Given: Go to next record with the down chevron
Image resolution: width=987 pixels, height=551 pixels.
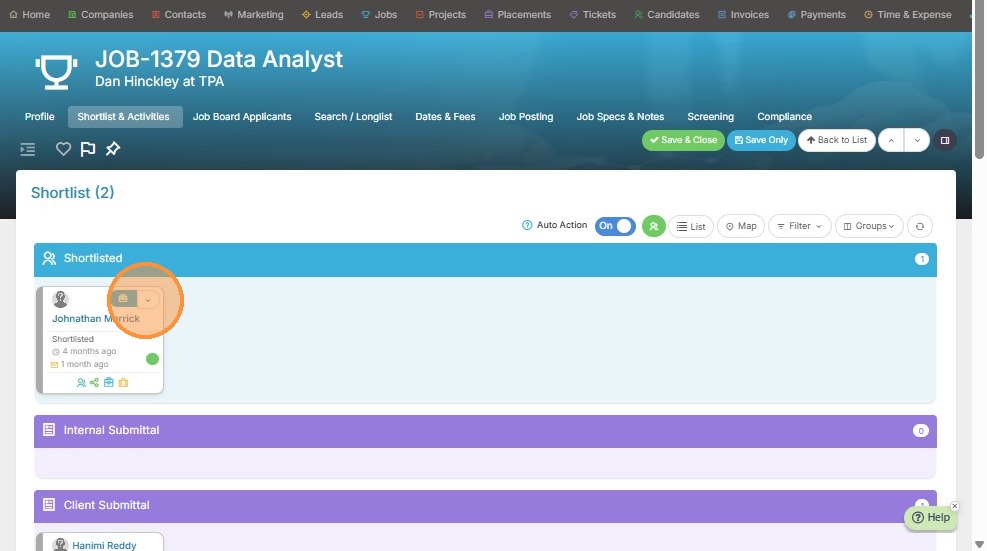Looking at the screenshot, I should [917, 140].
